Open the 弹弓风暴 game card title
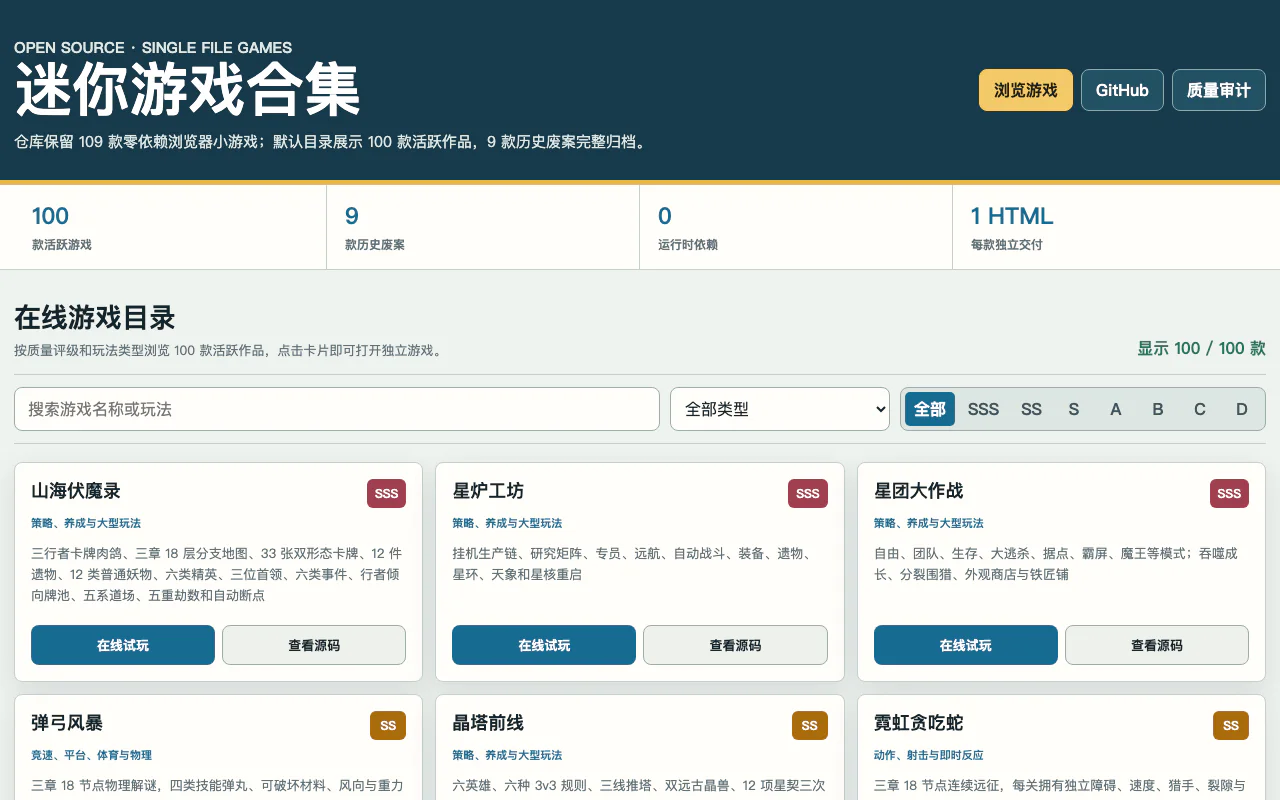 pyautogui.click(x=67, y=723)
